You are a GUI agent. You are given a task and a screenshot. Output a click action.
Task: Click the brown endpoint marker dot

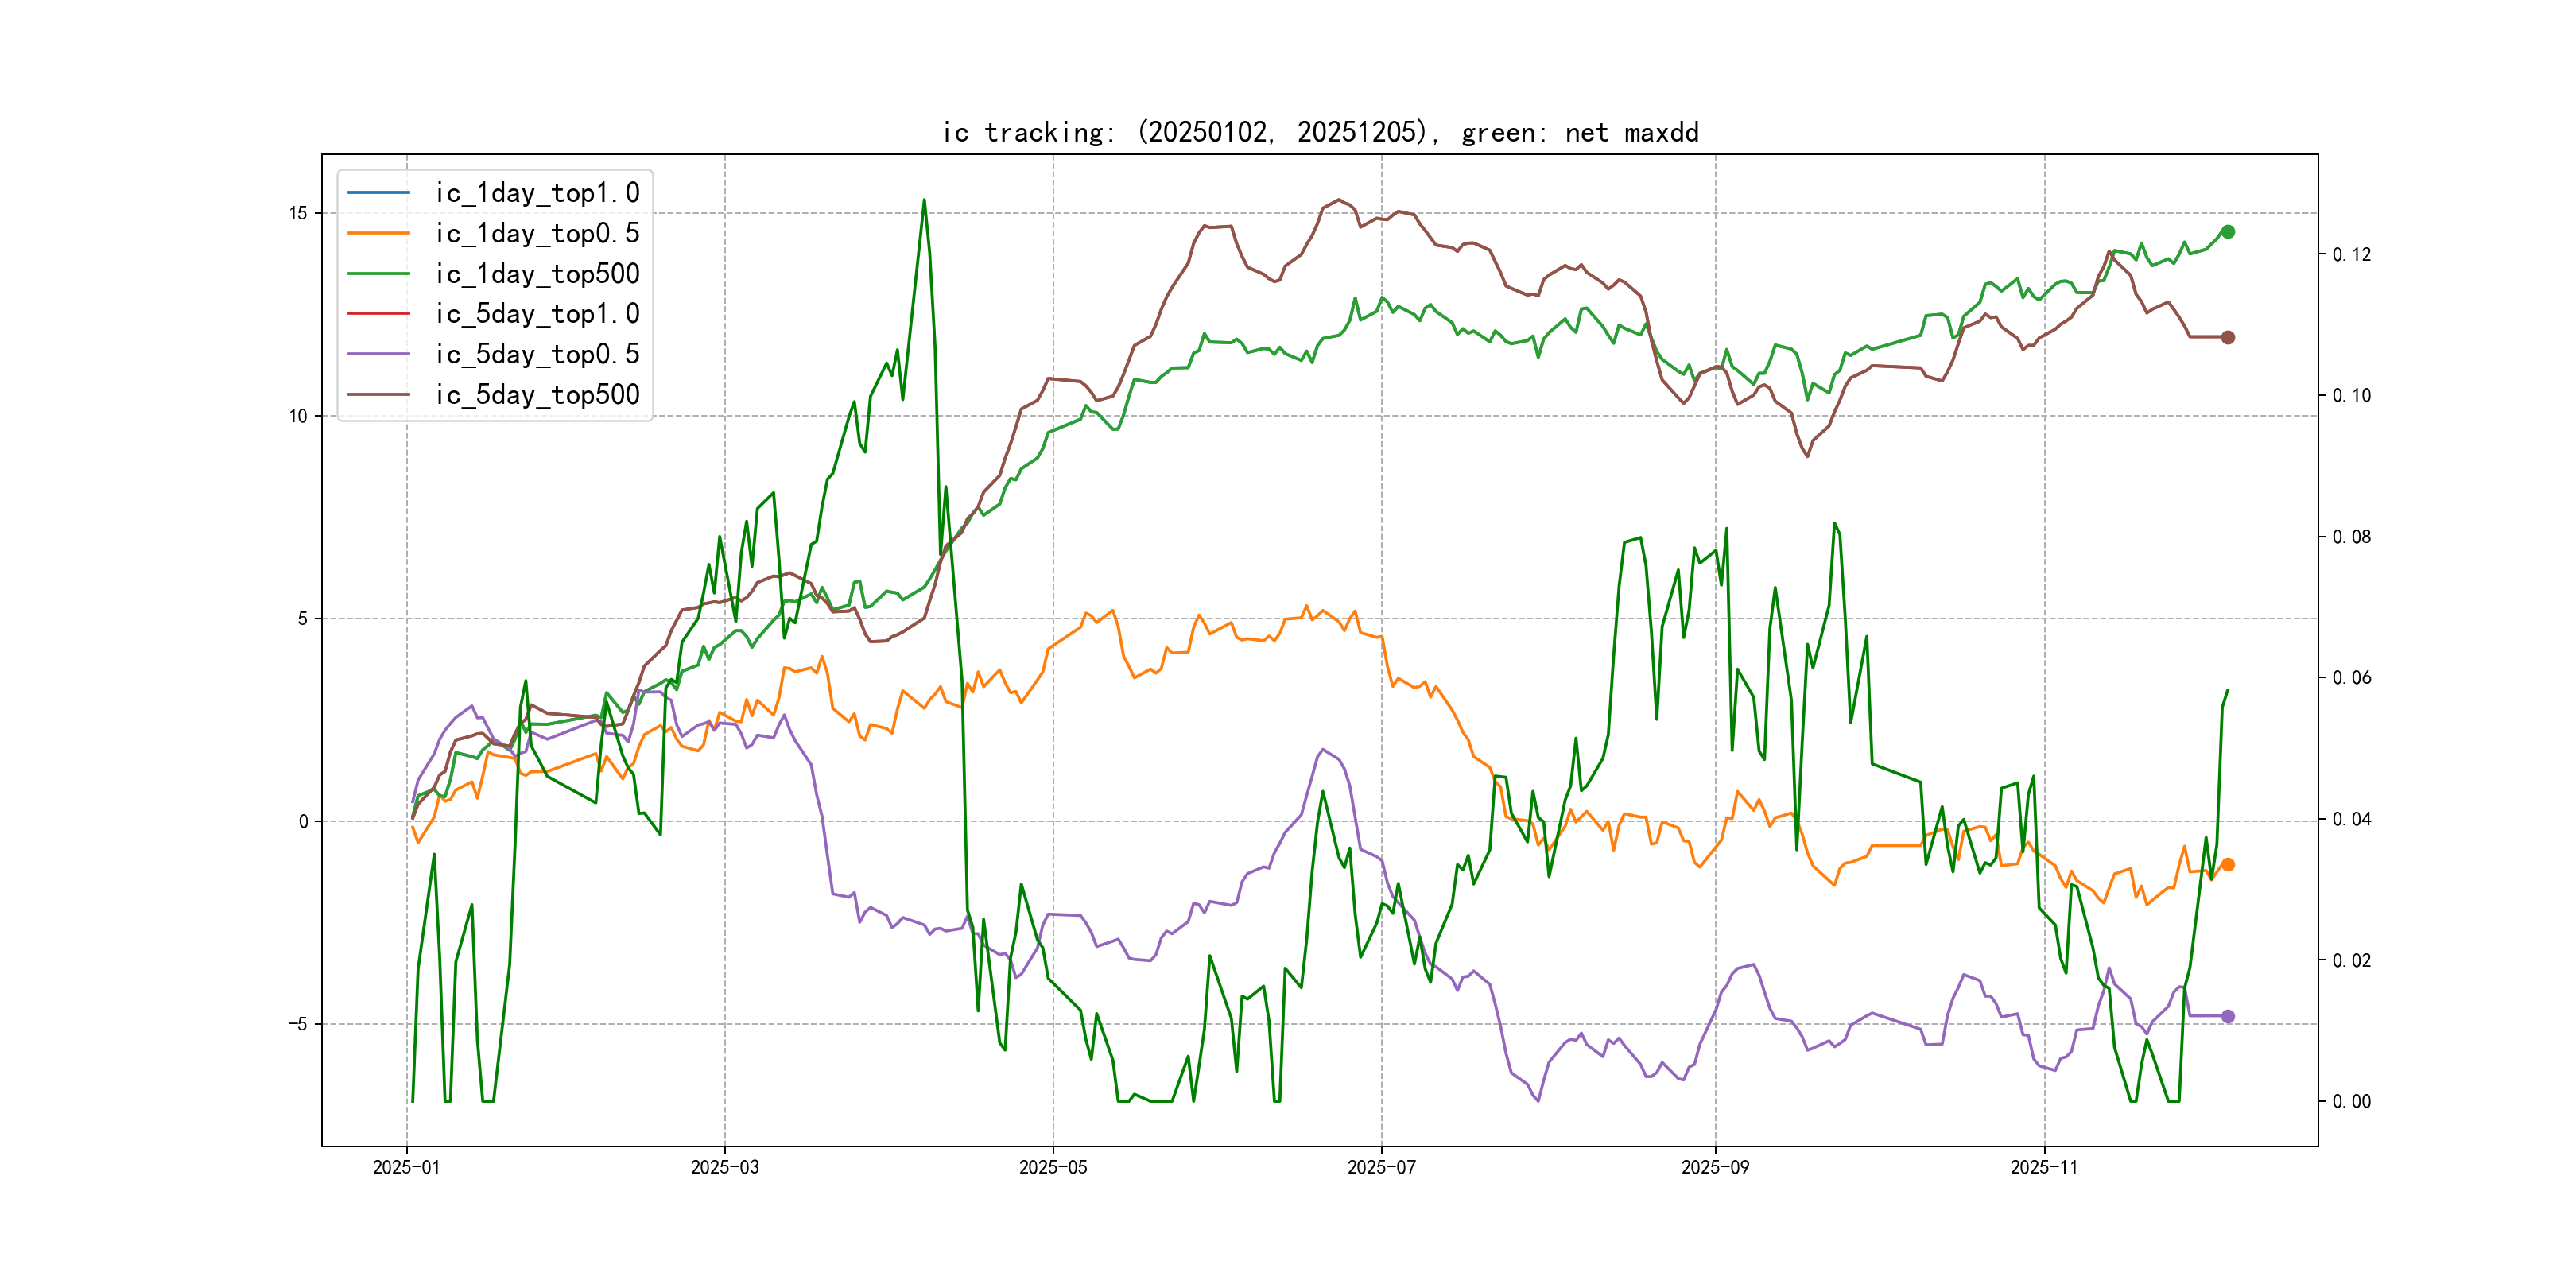pos(2227,337)
